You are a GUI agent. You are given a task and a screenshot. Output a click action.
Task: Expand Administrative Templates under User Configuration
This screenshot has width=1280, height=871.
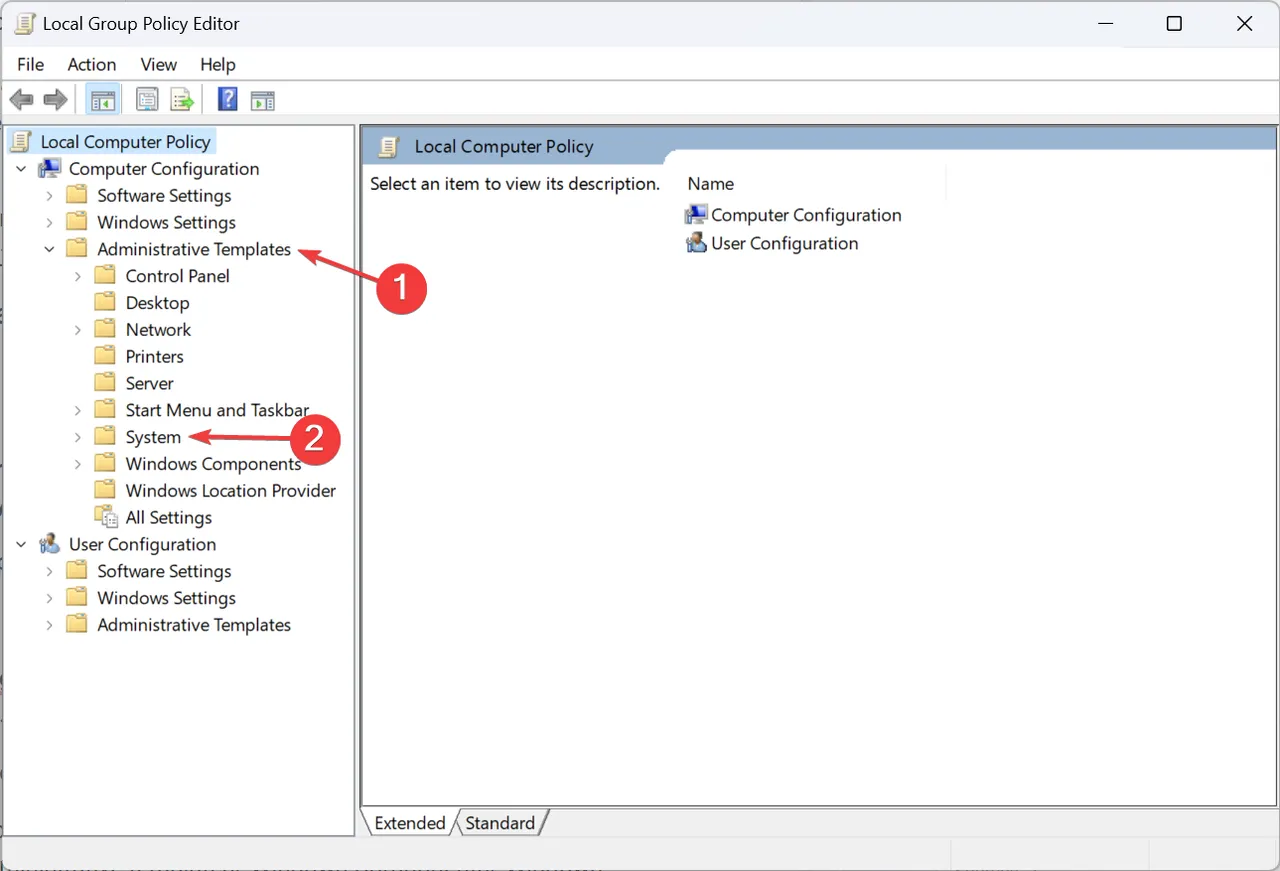coord(49,625)
